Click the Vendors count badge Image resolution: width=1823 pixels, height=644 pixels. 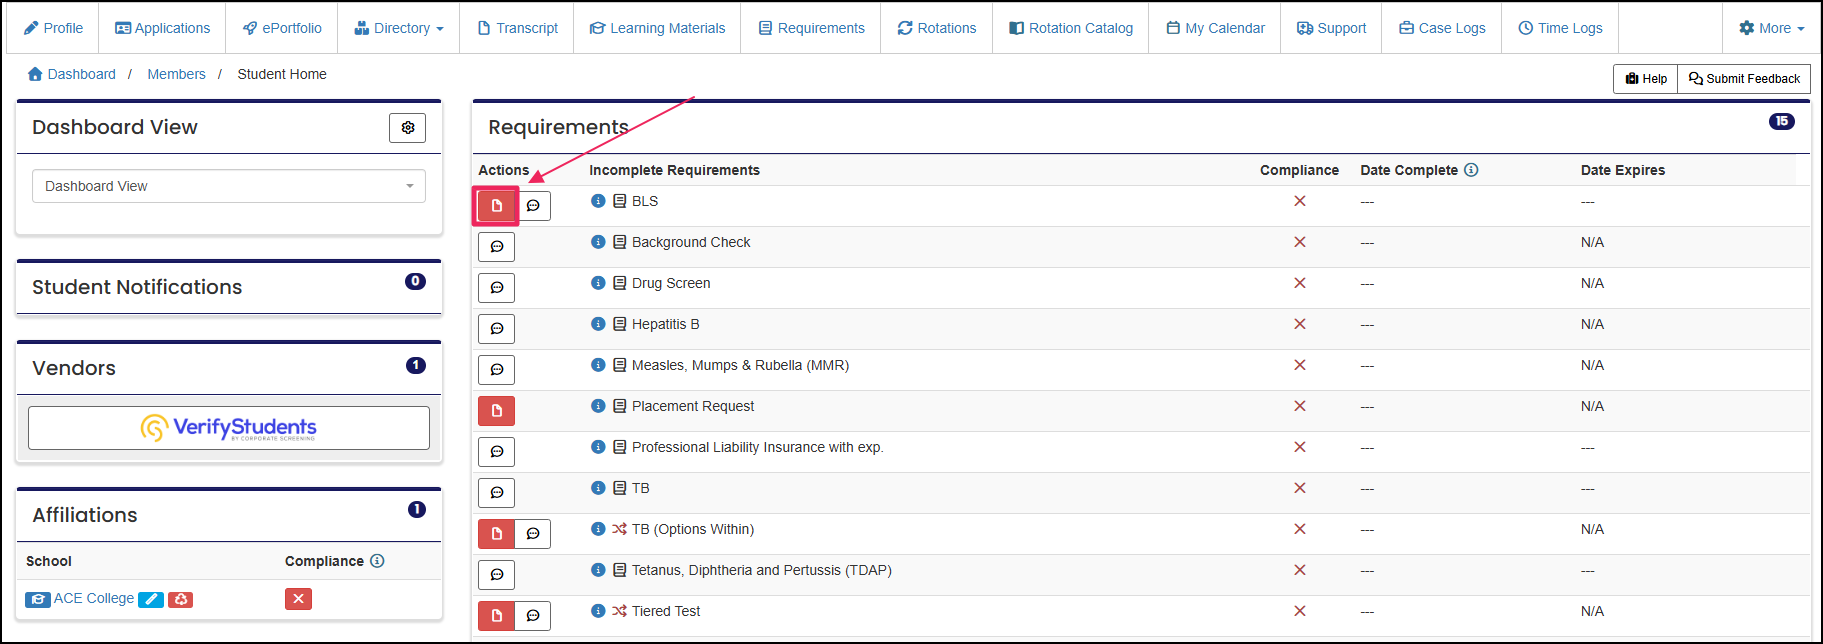point(416,365)
